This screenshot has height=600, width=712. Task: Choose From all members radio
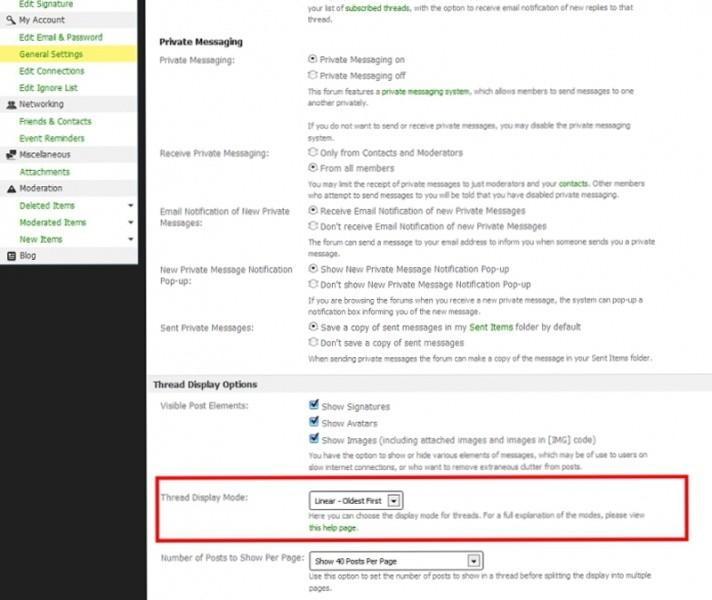(x=312, y=168)
